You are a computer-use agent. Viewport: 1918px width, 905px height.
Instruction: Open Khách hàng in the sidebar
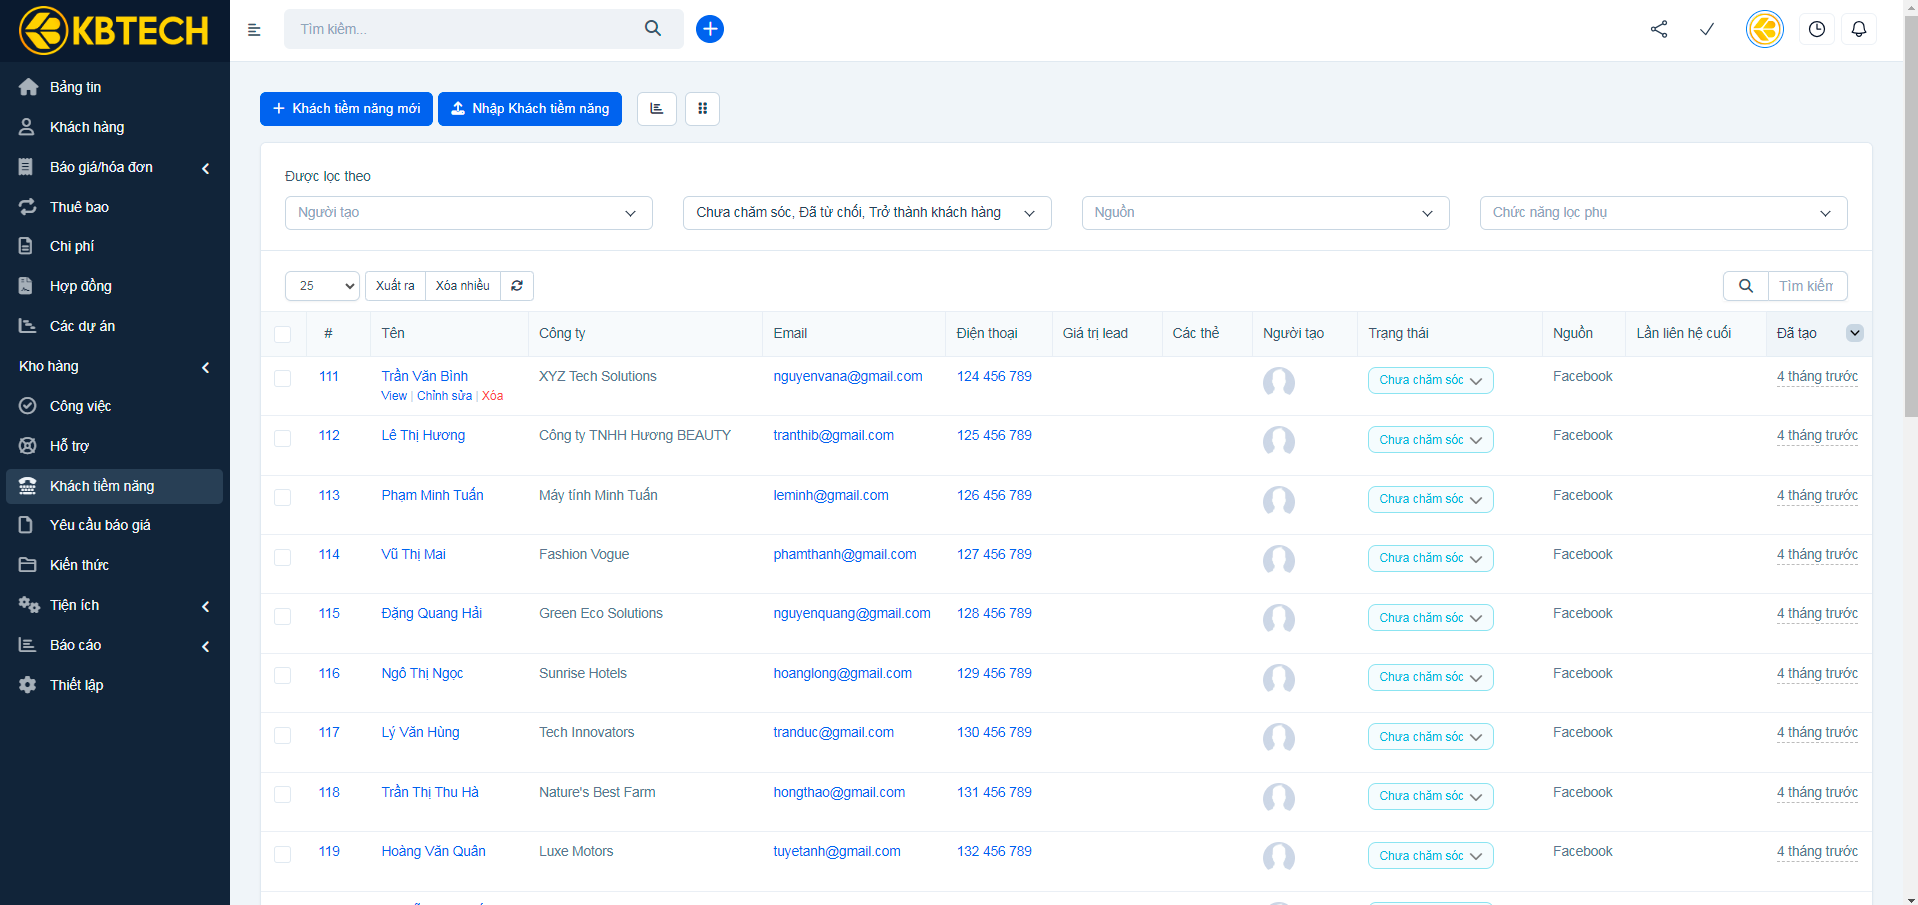tap(87, 127)
